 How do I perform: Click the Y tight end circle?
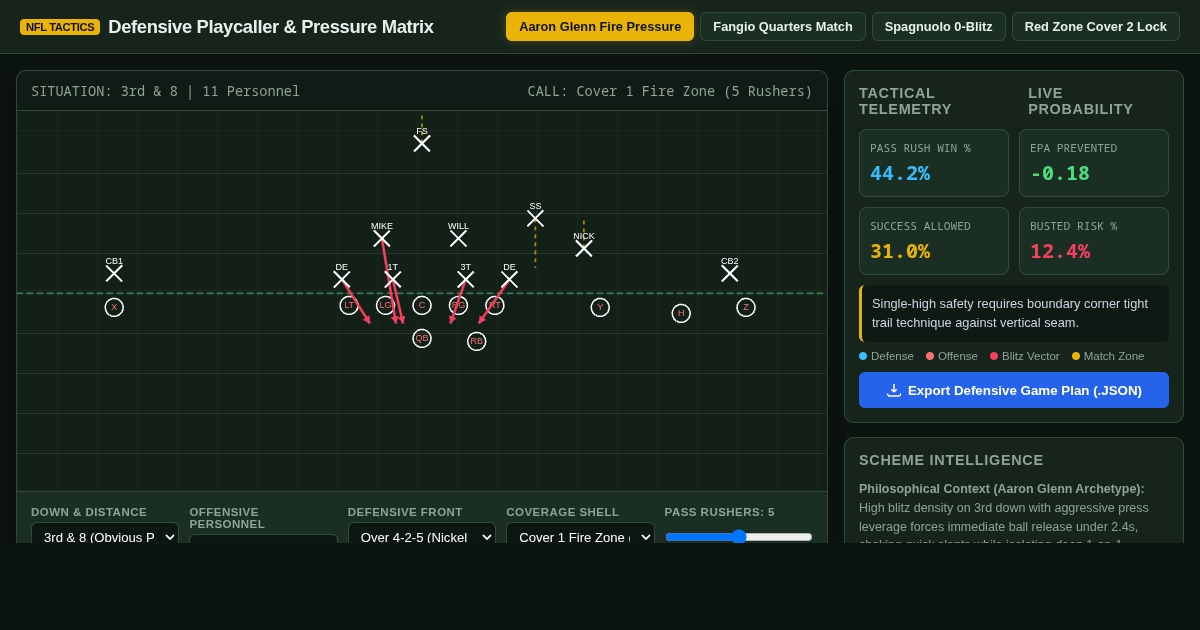[600, 307]
